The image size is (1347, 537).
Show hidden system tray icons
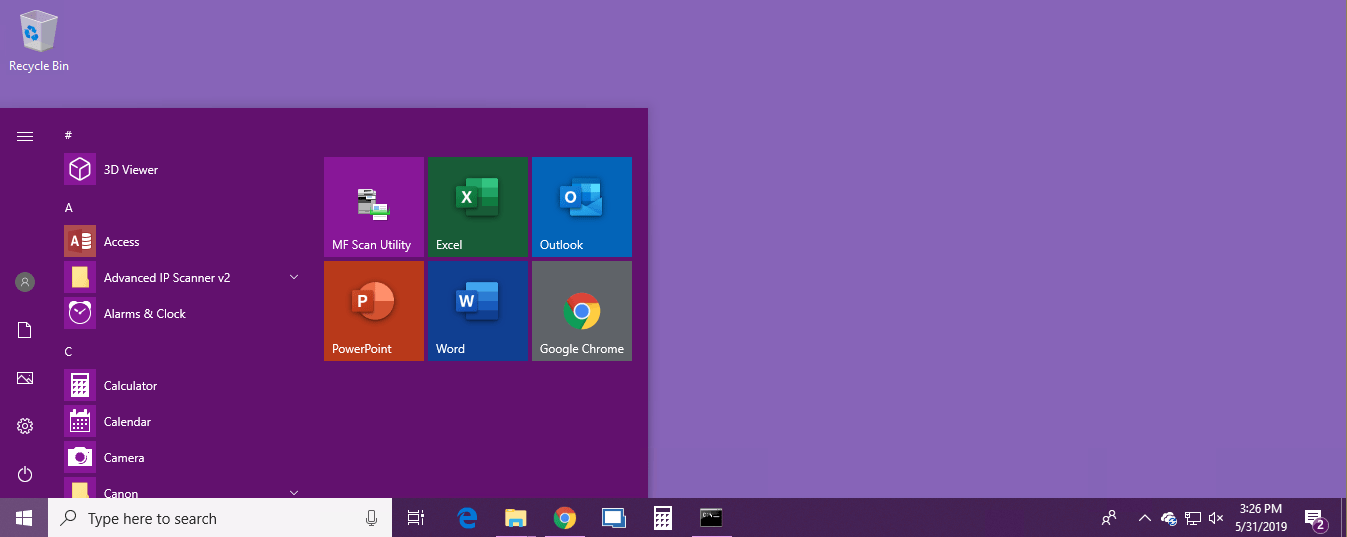click(1145, 518)
